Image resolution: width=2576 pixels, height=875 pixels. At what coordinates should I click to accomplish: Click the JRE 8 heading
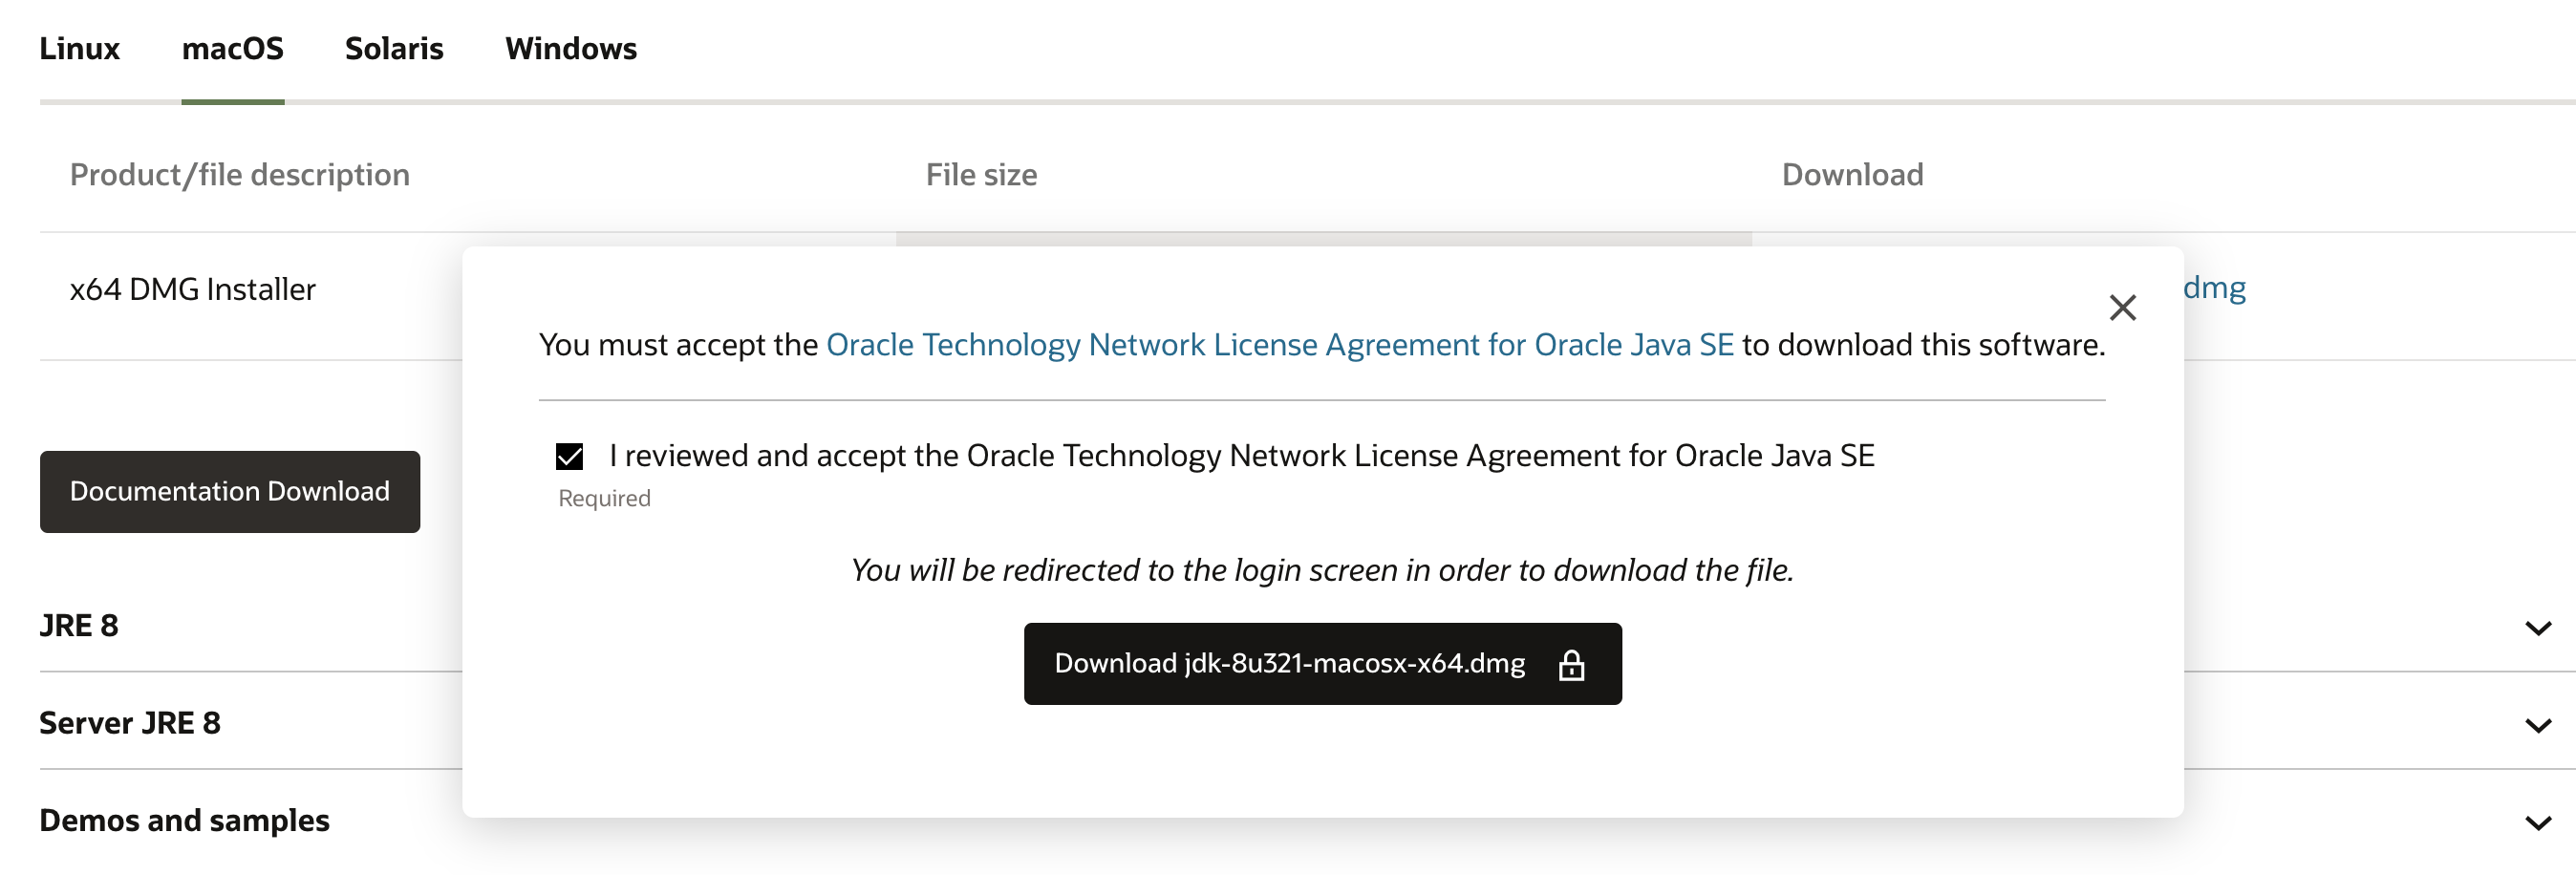click(79, 626)
